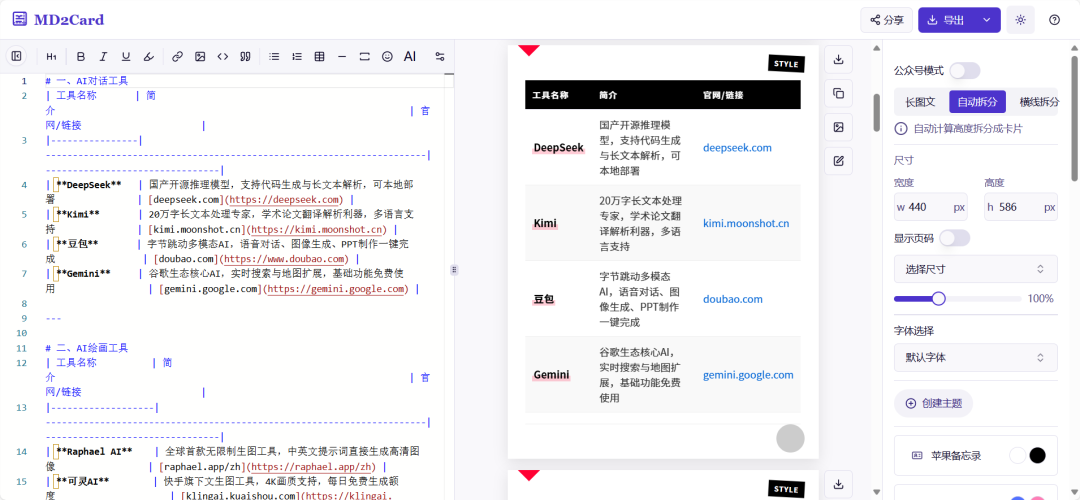Save first card as image
The image size is (1080, 500).
(x=838, y=127)
